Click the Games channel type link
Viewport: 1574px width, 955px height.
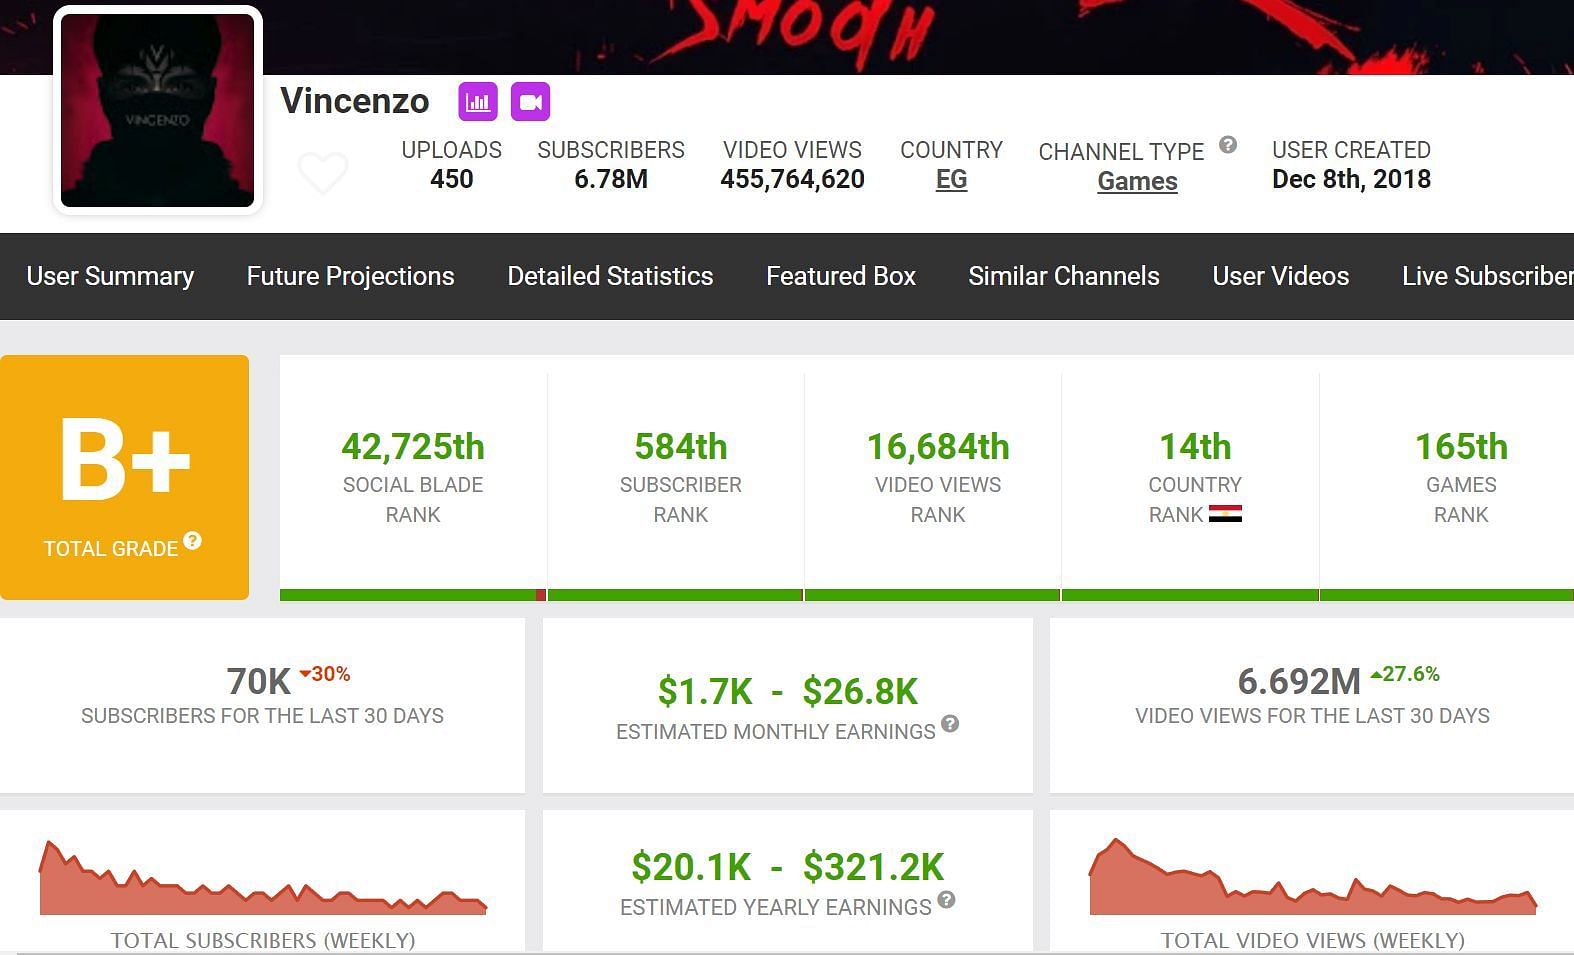(x=1137, y=182)
